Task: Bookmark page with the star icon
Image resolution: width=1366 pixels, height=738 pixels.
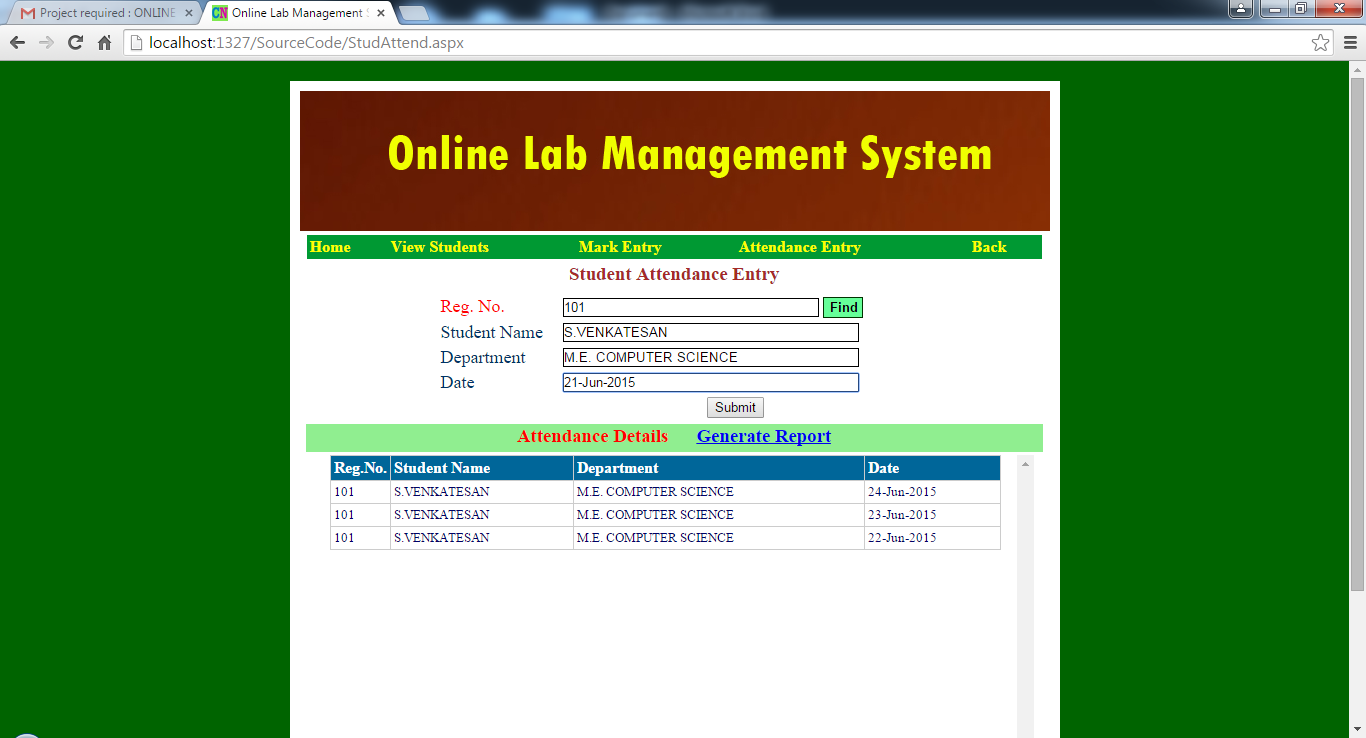Action: pyautogui.click(x=1320, y=43)
